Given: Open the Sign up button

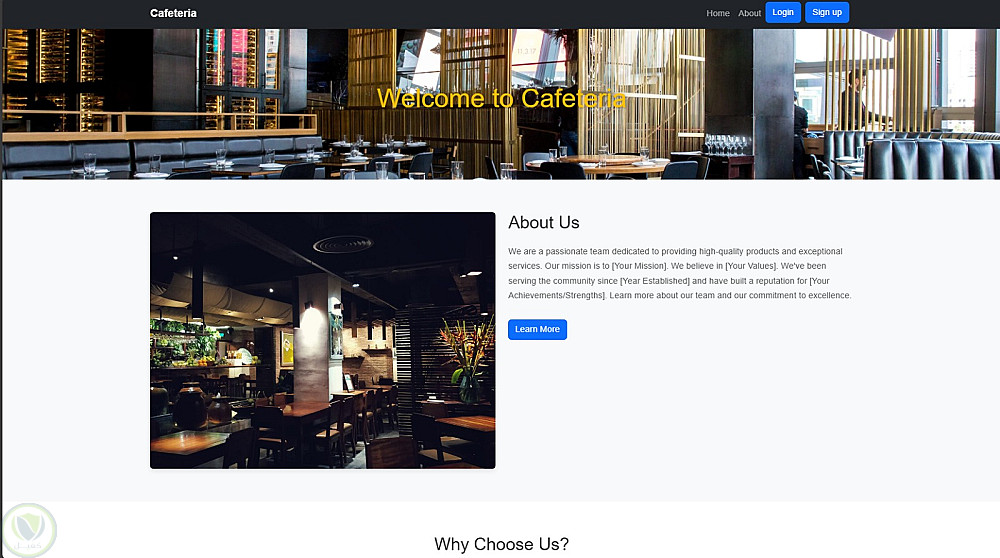Looking at the screenshot, I should 827,12.
